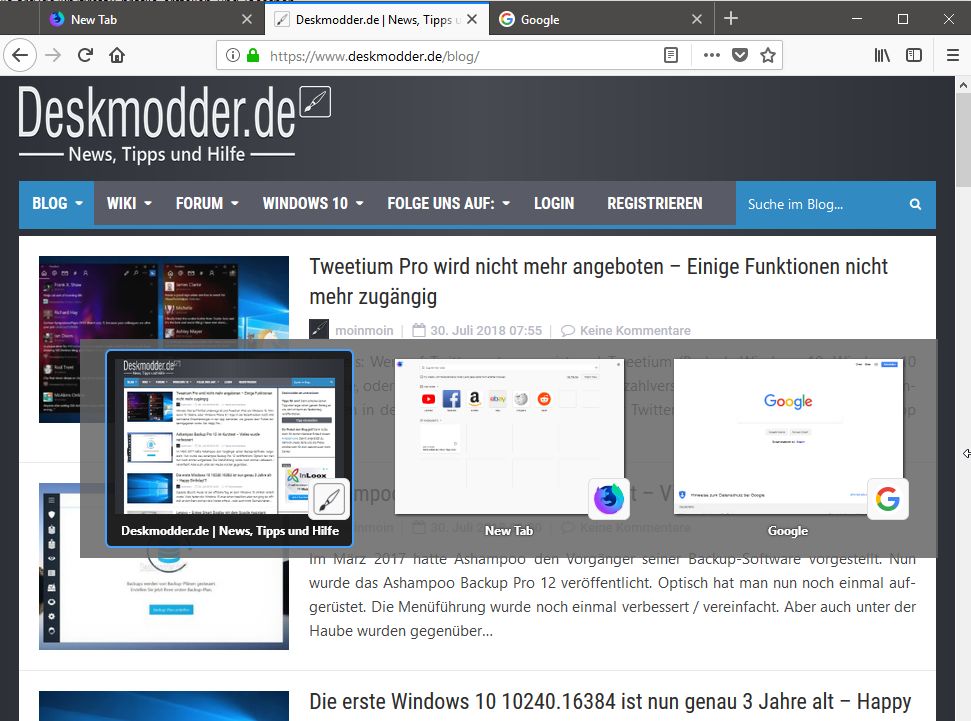Click the scrollbar up arrow
971x721 pixels.
click(x=963, y=85)
